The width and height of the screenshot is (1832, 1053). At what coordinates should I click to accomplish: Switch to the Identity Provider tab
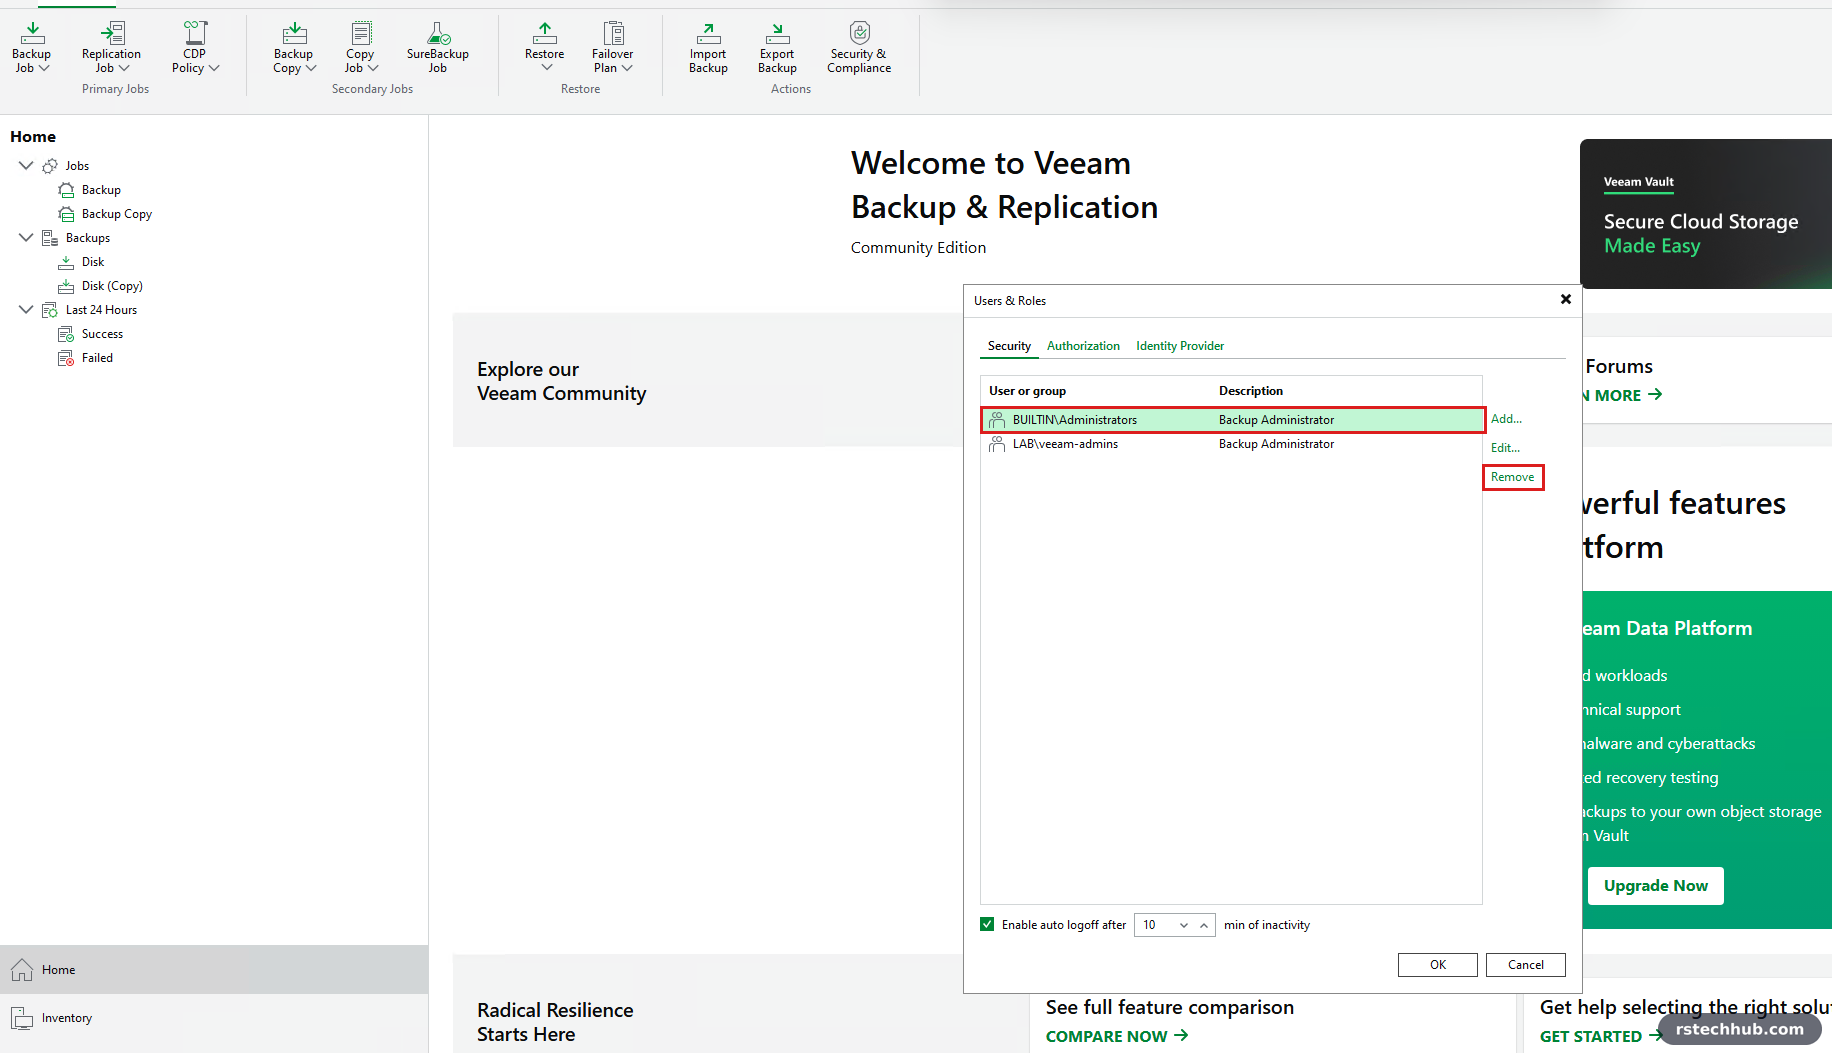click(x=1180, y=346)
